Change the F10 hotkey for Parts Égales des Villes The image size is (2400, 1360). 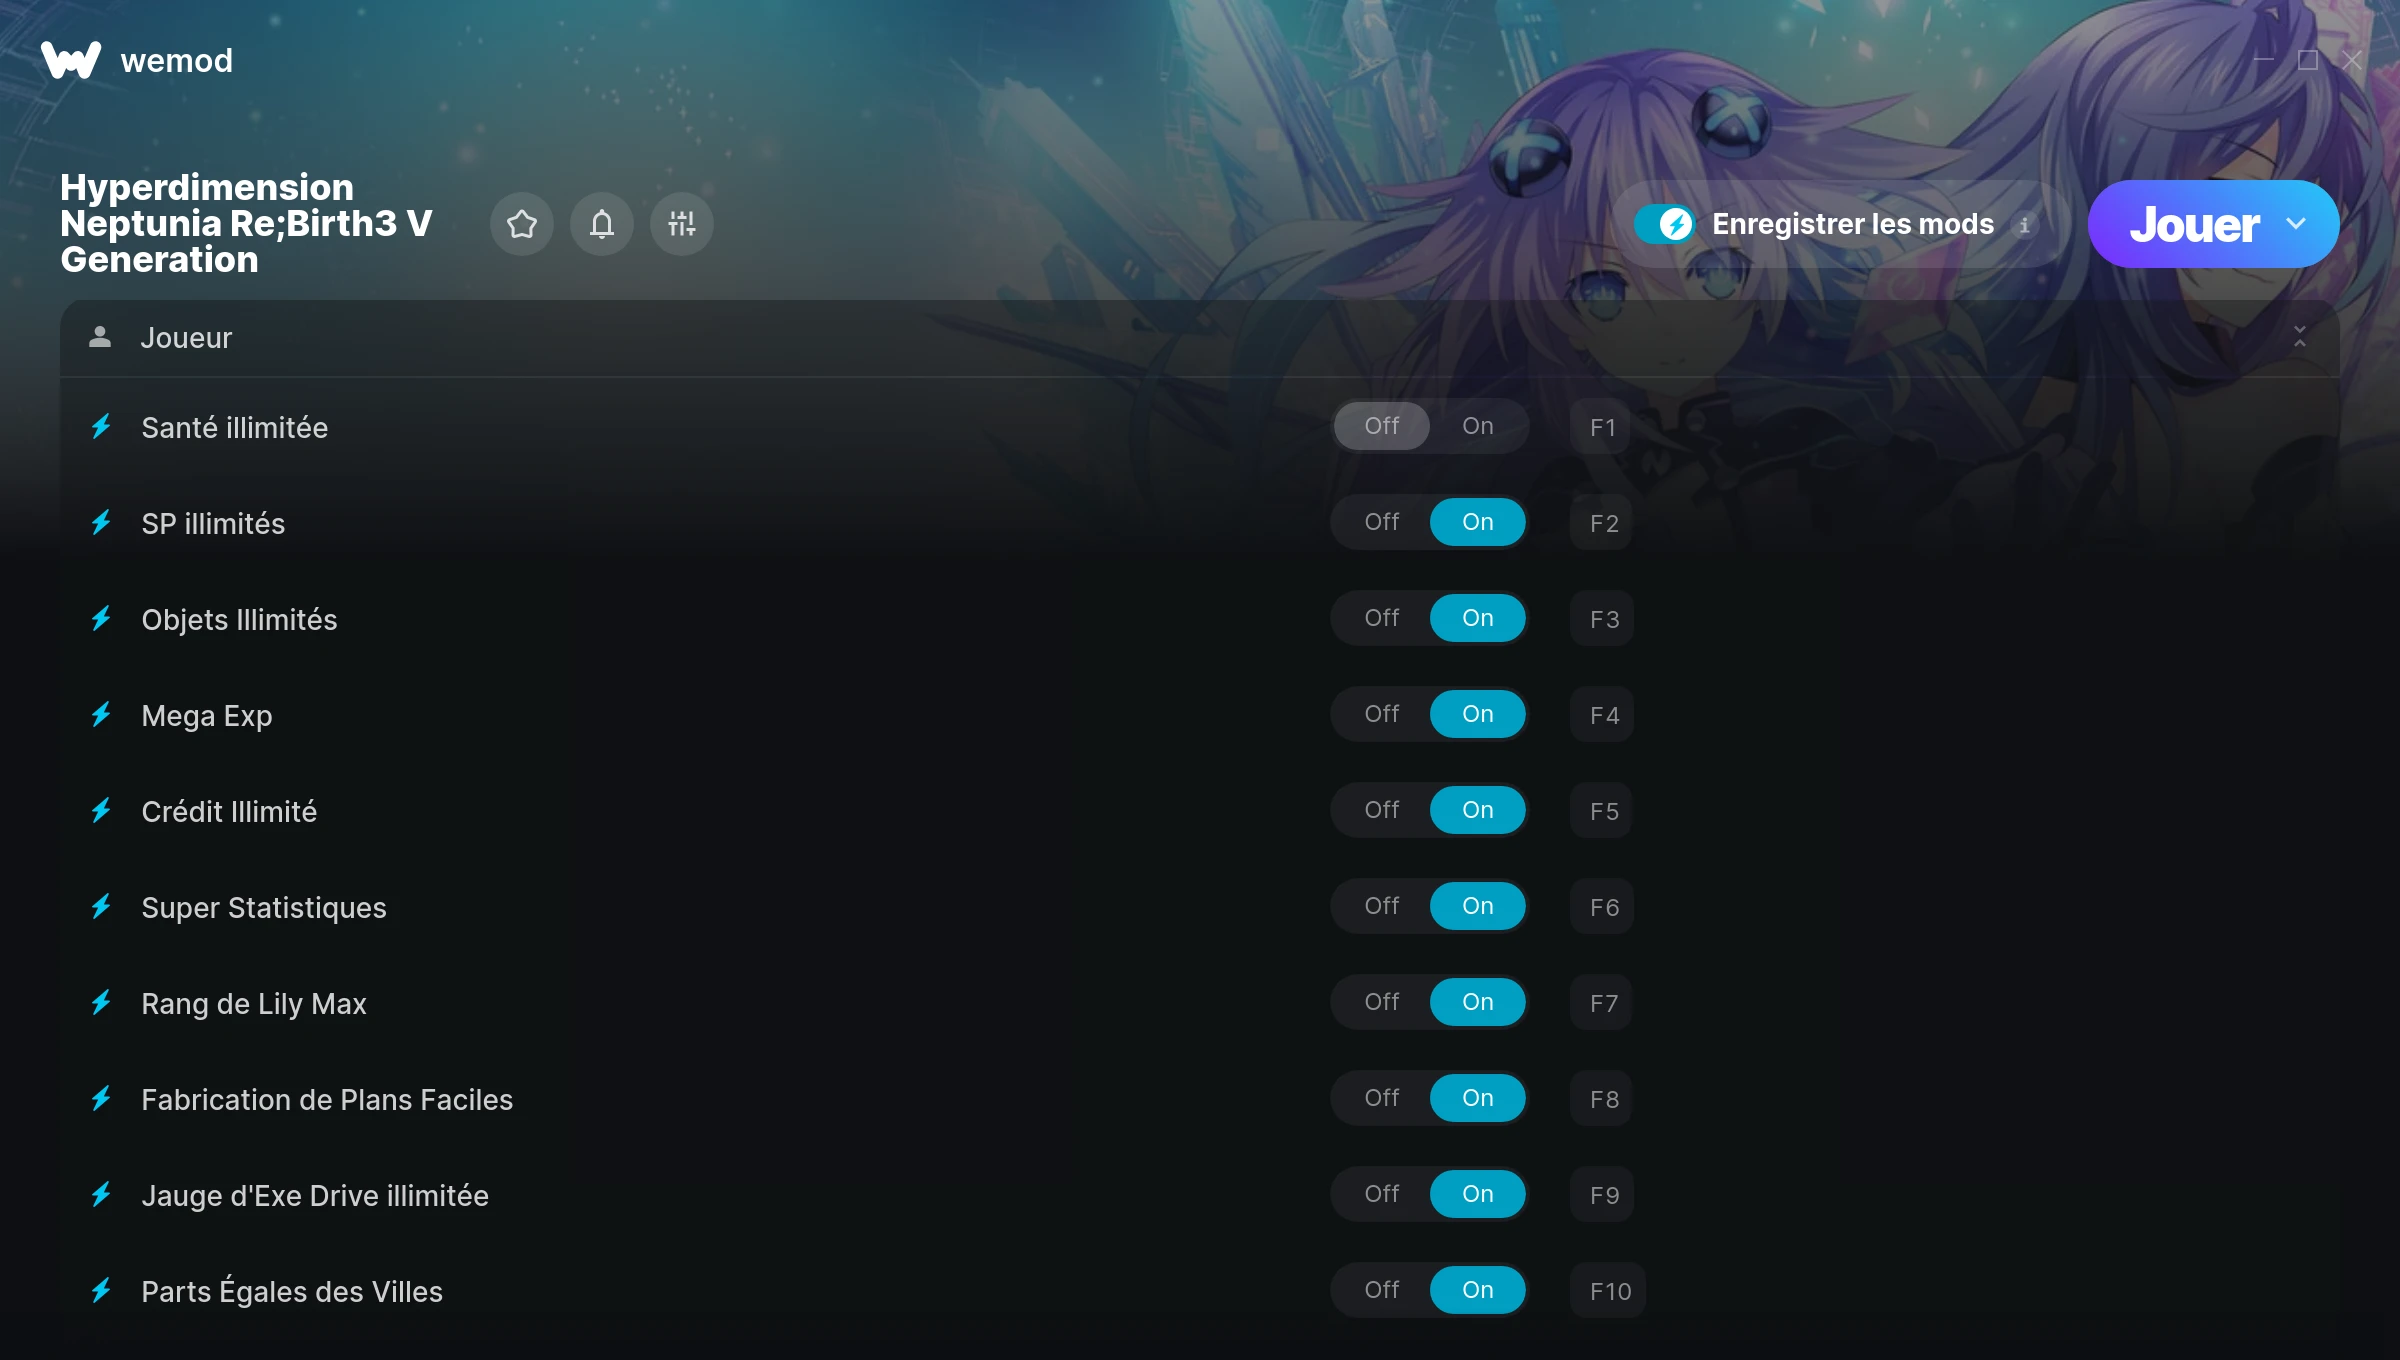[1609, 1291]
